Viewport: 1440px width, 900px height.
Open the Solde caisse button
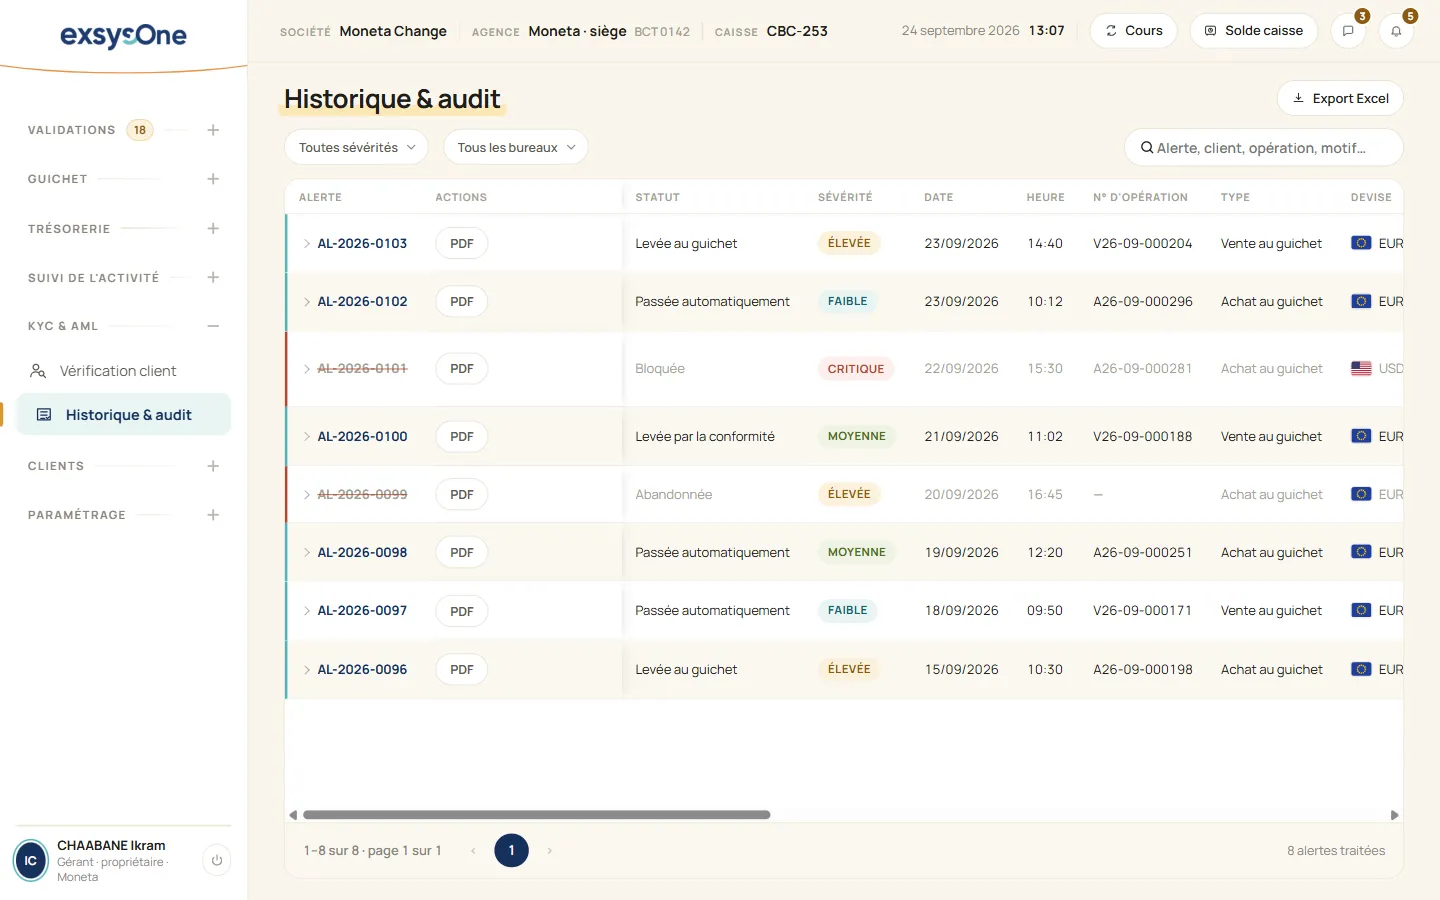click(1254, 31)
